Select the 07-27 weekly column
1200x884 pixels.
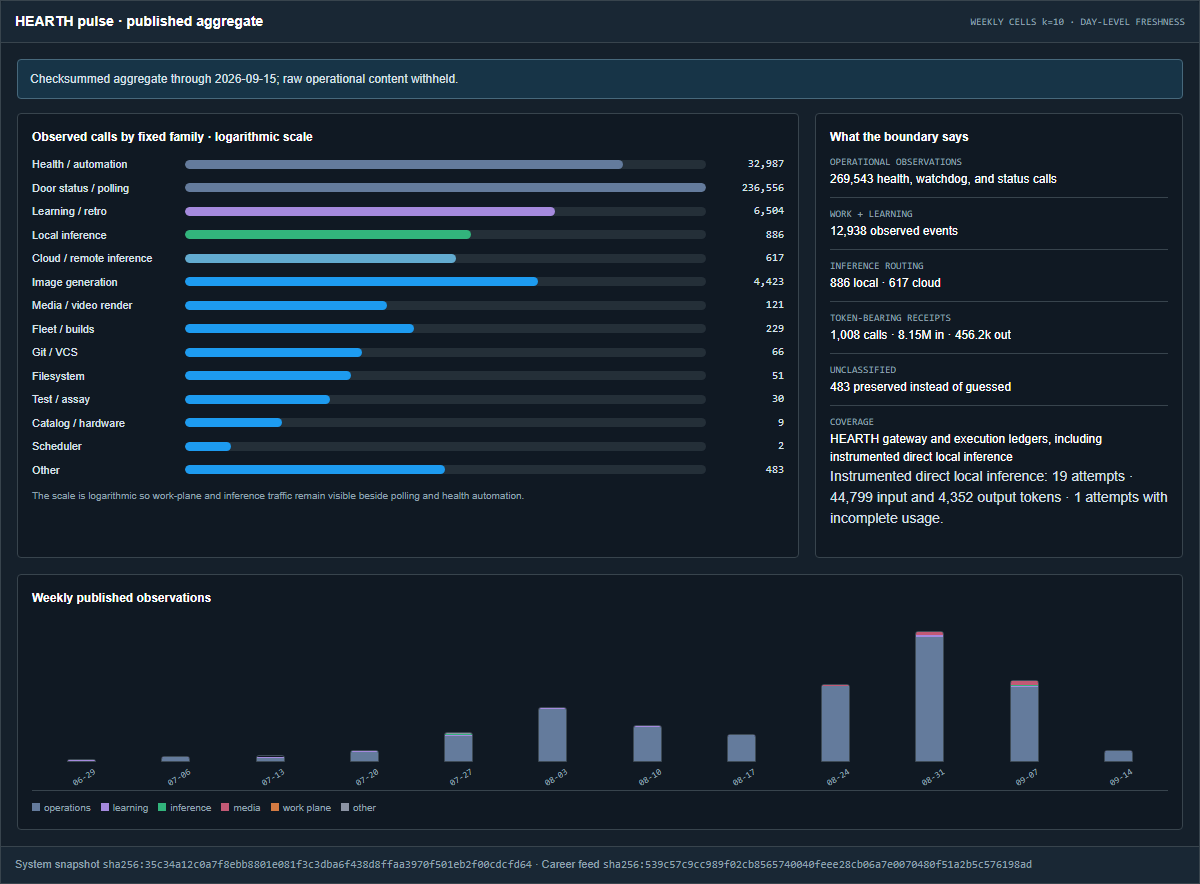click(458, 747)
